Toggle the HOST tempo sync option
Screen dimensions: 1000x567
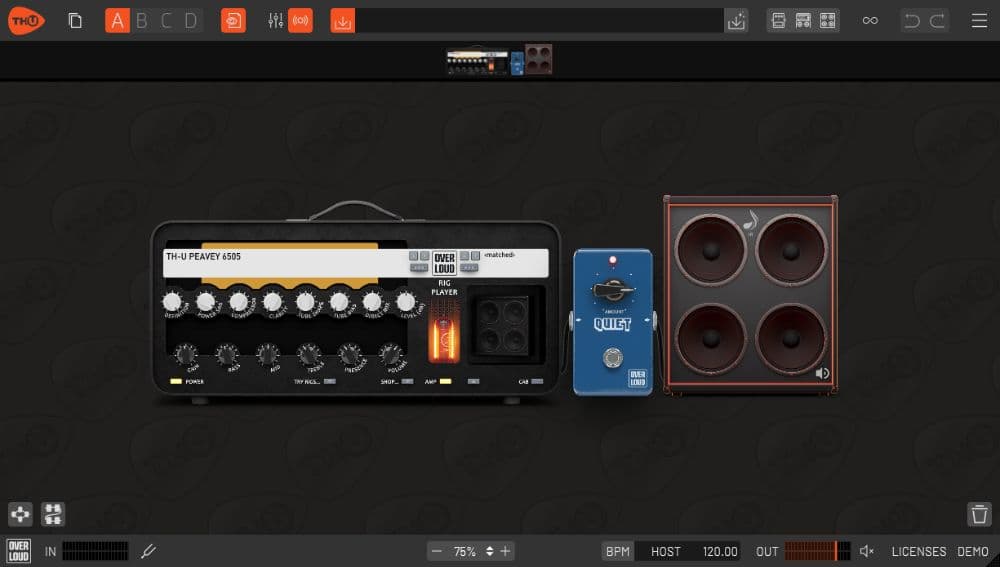[665, 551]
